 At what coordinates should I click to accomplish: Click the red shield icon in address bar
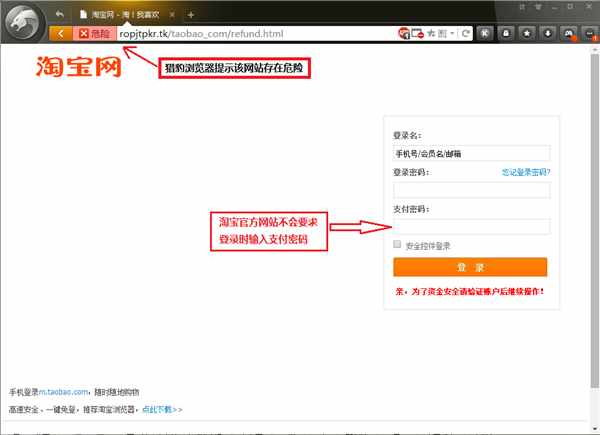403,34
